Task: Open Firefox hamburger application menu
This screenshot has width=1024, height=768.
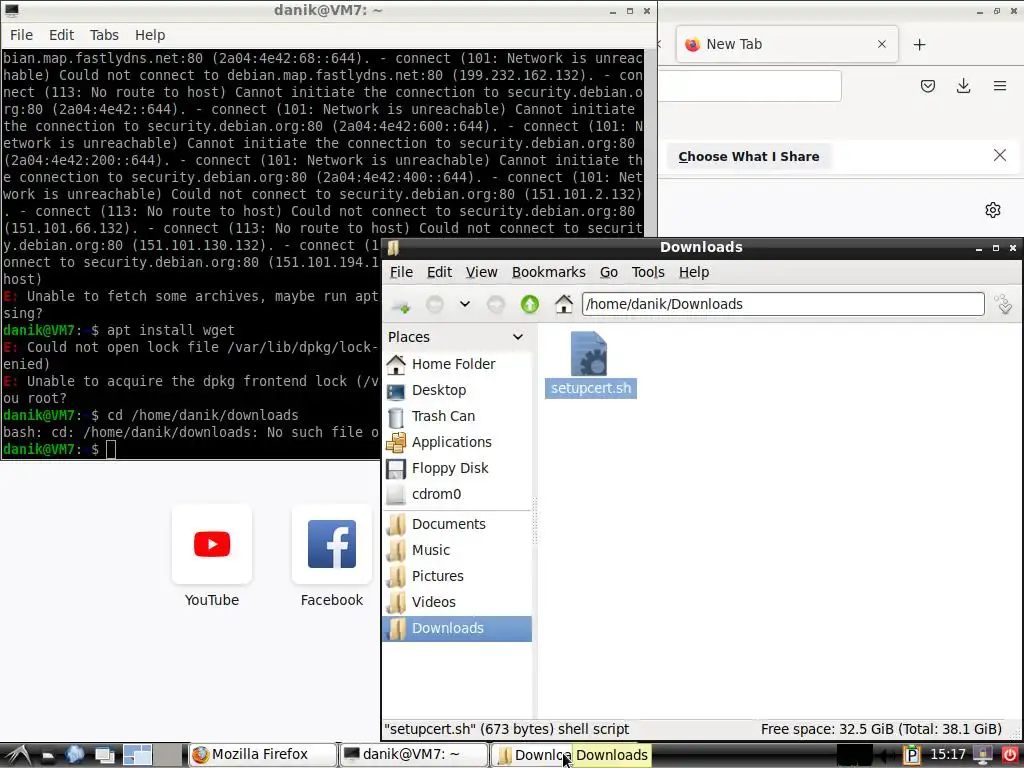Action: (x=1000, y=86)
